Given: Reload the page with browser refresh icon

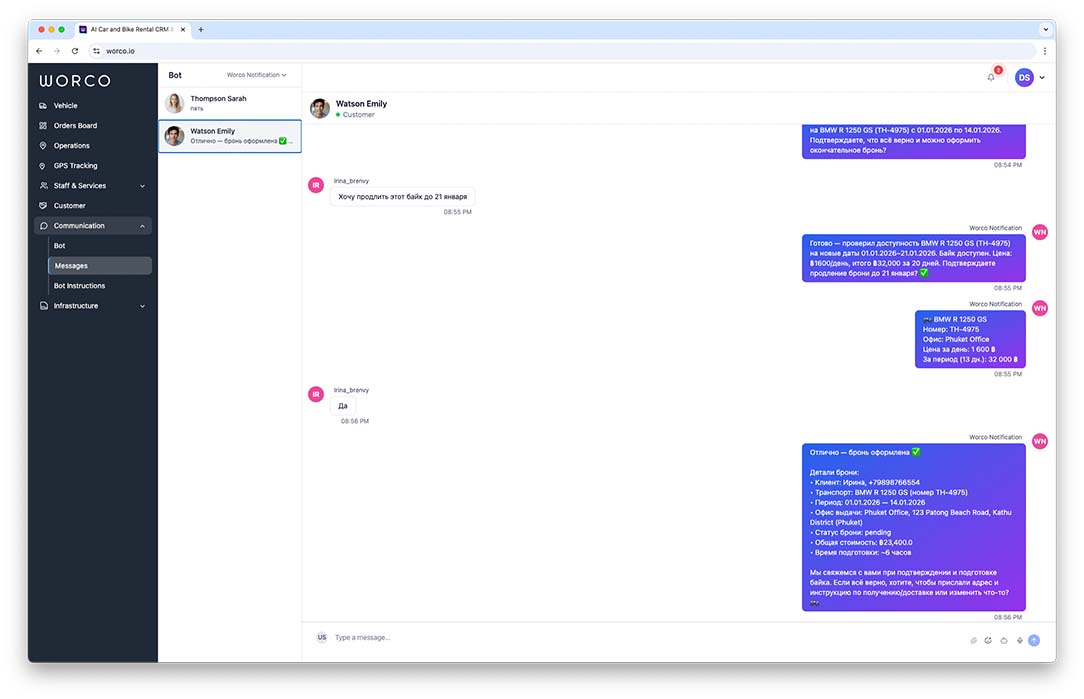Looking at the screenshot, I should coord(75,50).
